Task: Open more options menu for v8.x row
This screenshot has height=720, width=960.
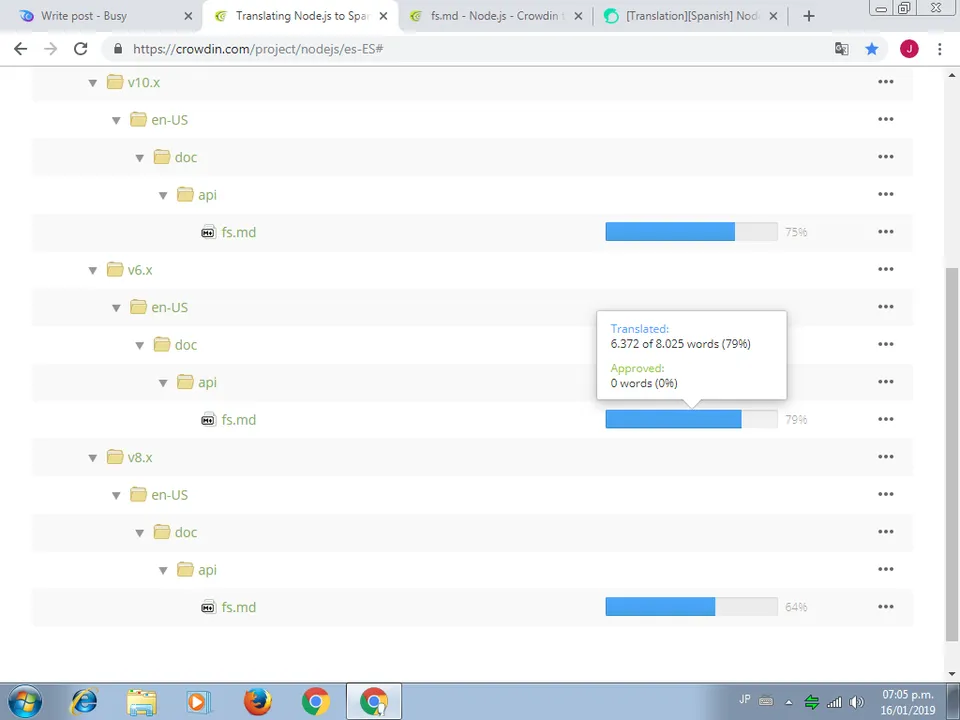Action: click(886, 456)
